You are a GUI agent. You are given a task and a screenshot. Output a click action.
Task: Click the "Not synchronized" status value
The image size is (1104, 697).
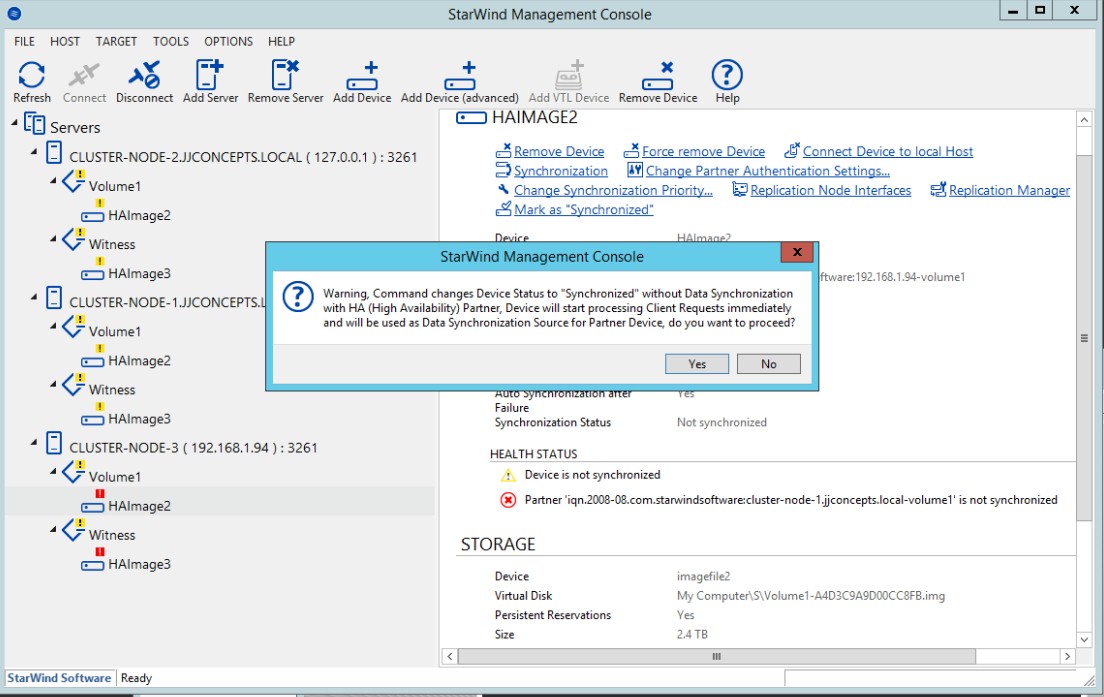(x=722, y=422)
